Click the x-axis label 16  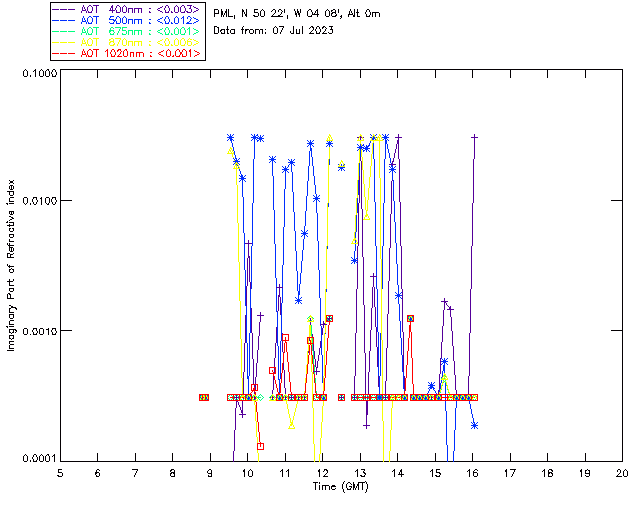(x=472, y=473)
